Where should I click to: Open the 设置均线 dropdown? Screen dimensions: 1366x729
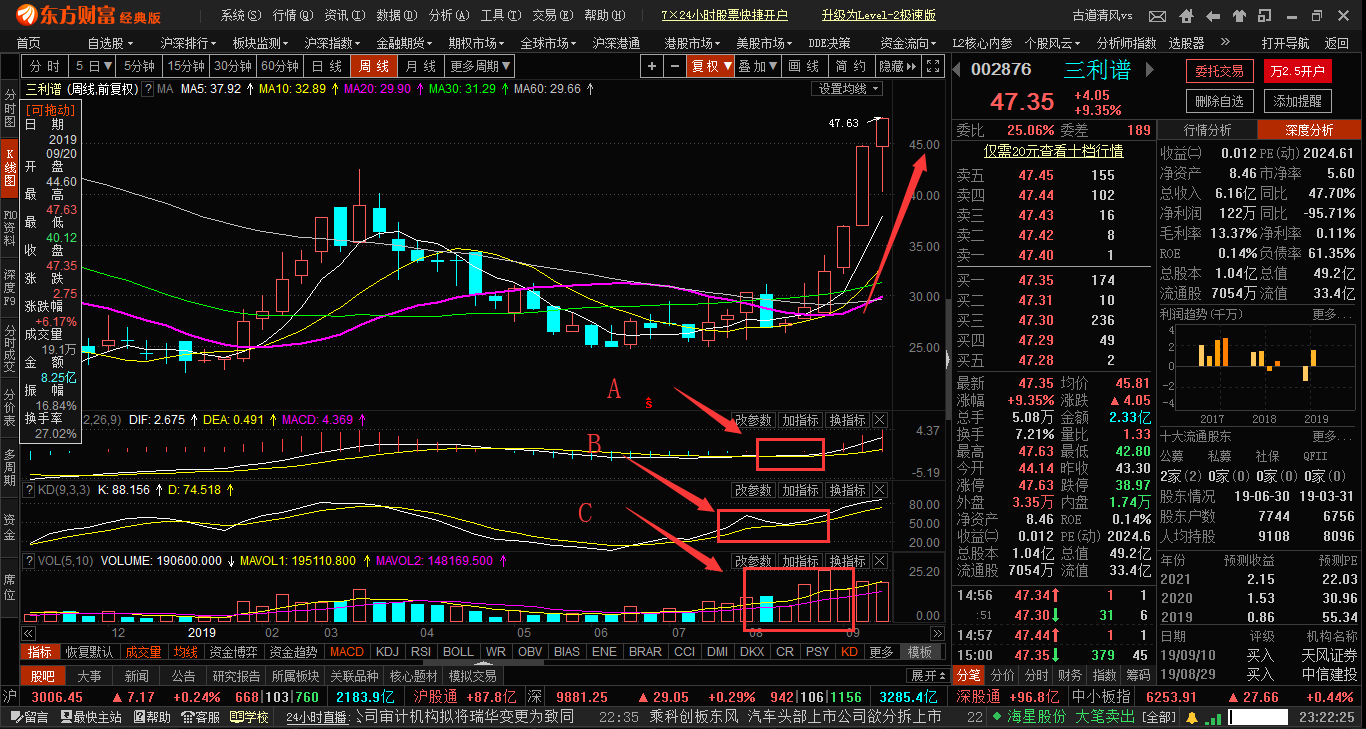tap(847, 89)
